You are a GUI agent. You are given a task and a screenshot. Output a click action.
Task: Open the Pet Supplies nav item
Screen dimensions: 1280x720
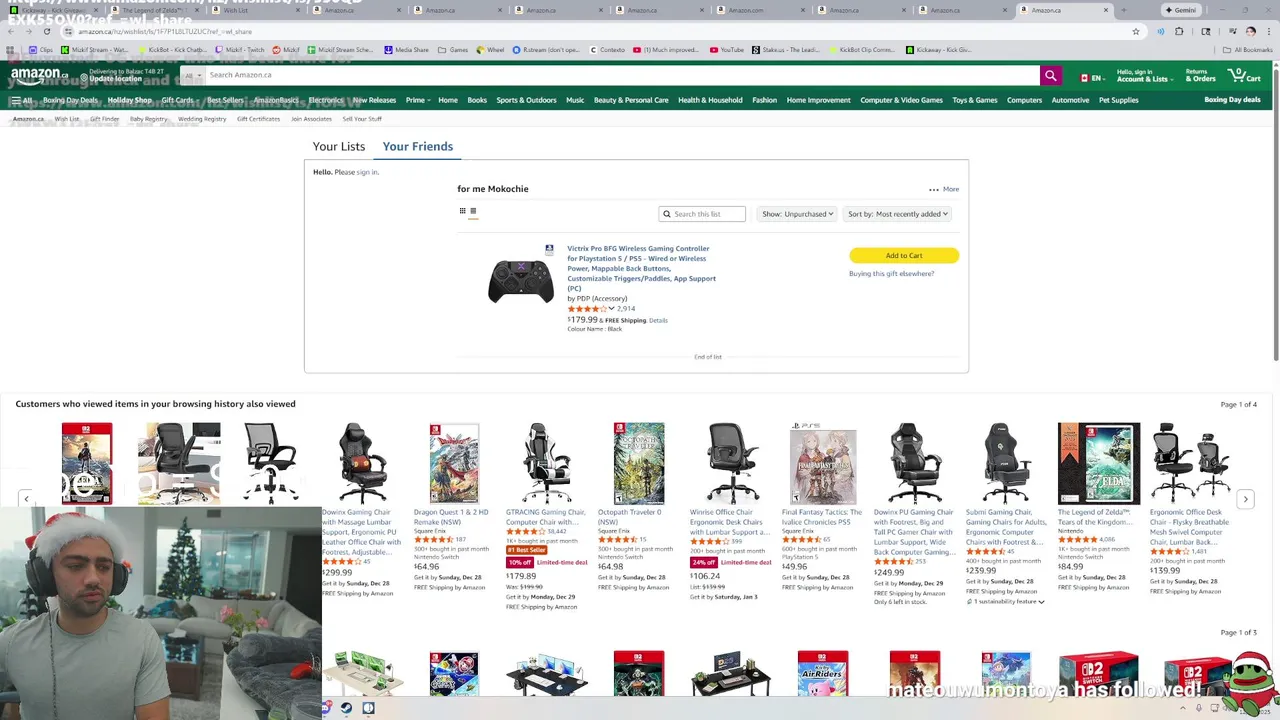[x=1118, y=100]
